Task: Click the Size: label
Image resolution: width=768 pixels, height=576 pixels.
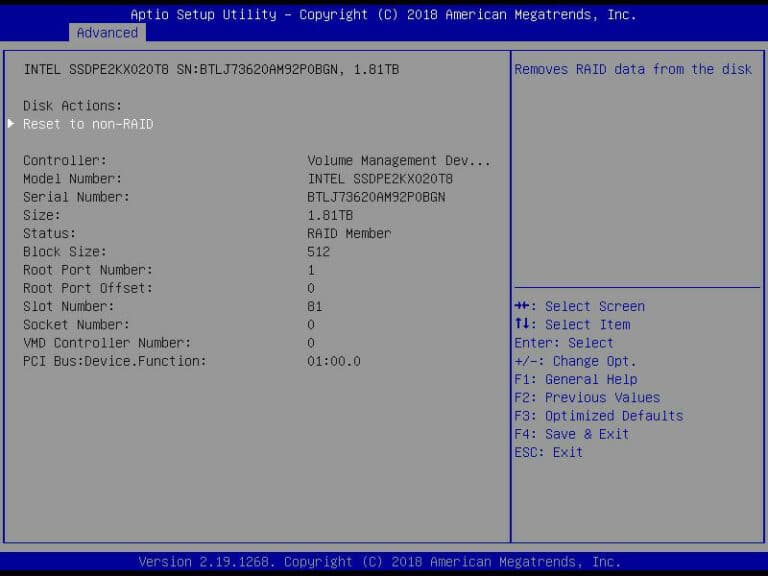Action: click(x=42, y=215)
